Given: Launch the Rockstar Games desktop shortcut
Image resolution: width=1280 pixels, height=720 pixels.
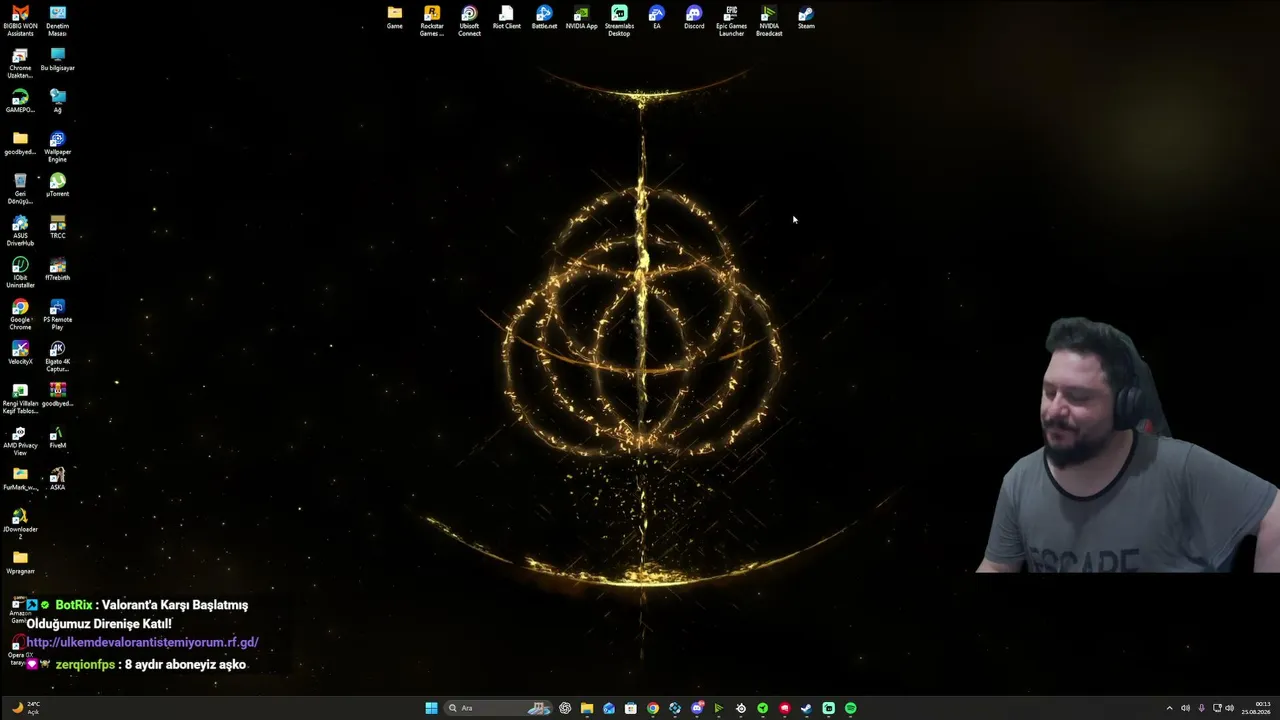Looking at the screenshot, I should [432, 21].
